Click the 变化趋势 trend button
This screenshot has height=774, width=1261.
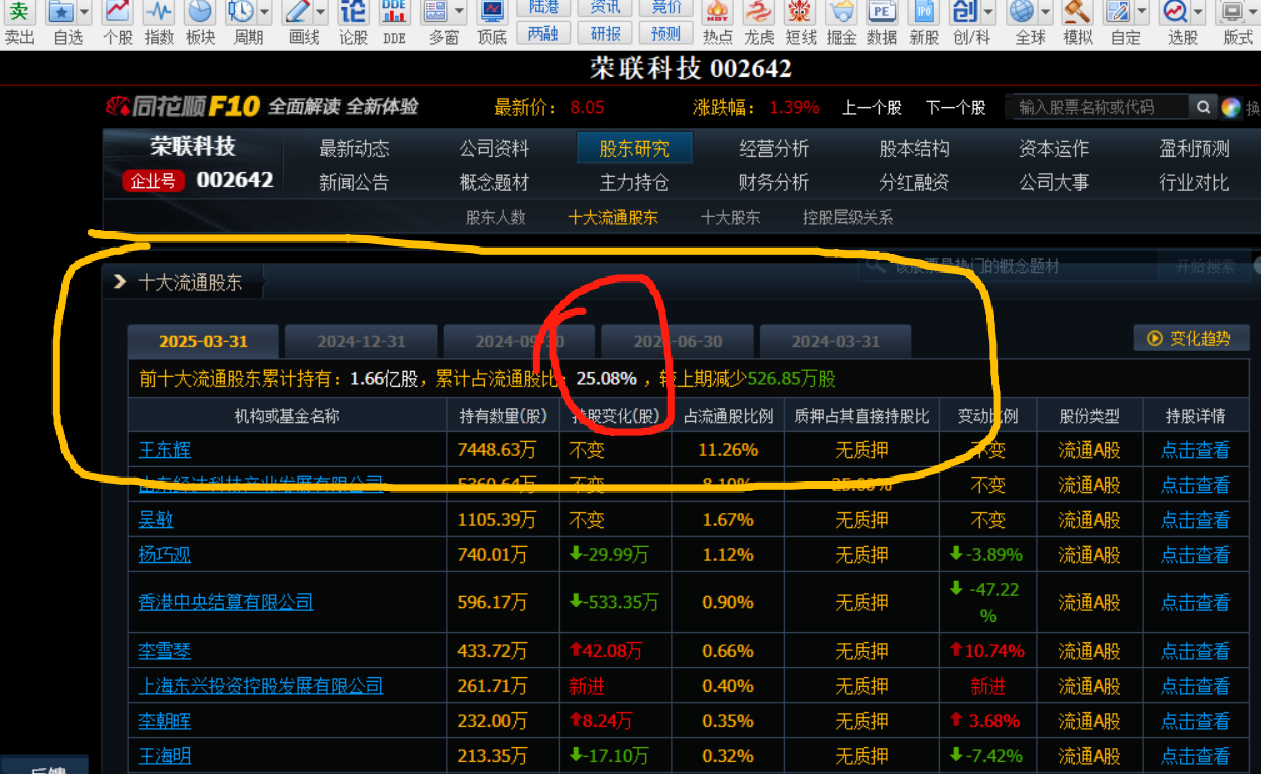click(x=1191, y=338)
